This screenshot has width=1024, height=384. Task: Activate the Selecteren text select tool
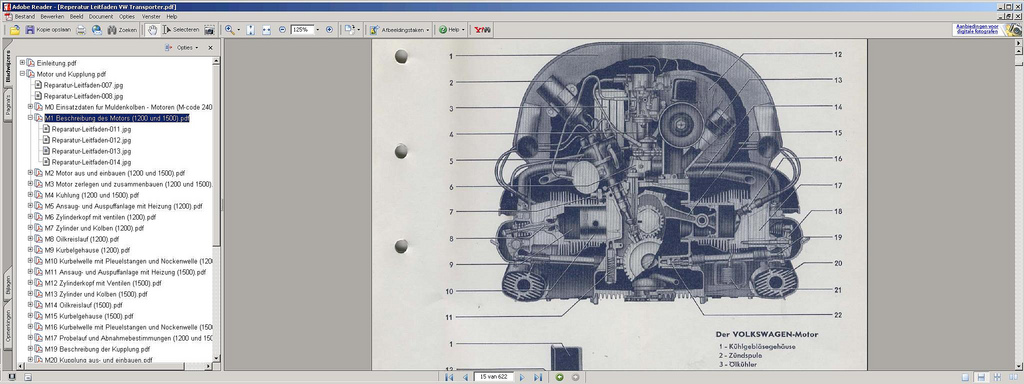pos(181,30)
